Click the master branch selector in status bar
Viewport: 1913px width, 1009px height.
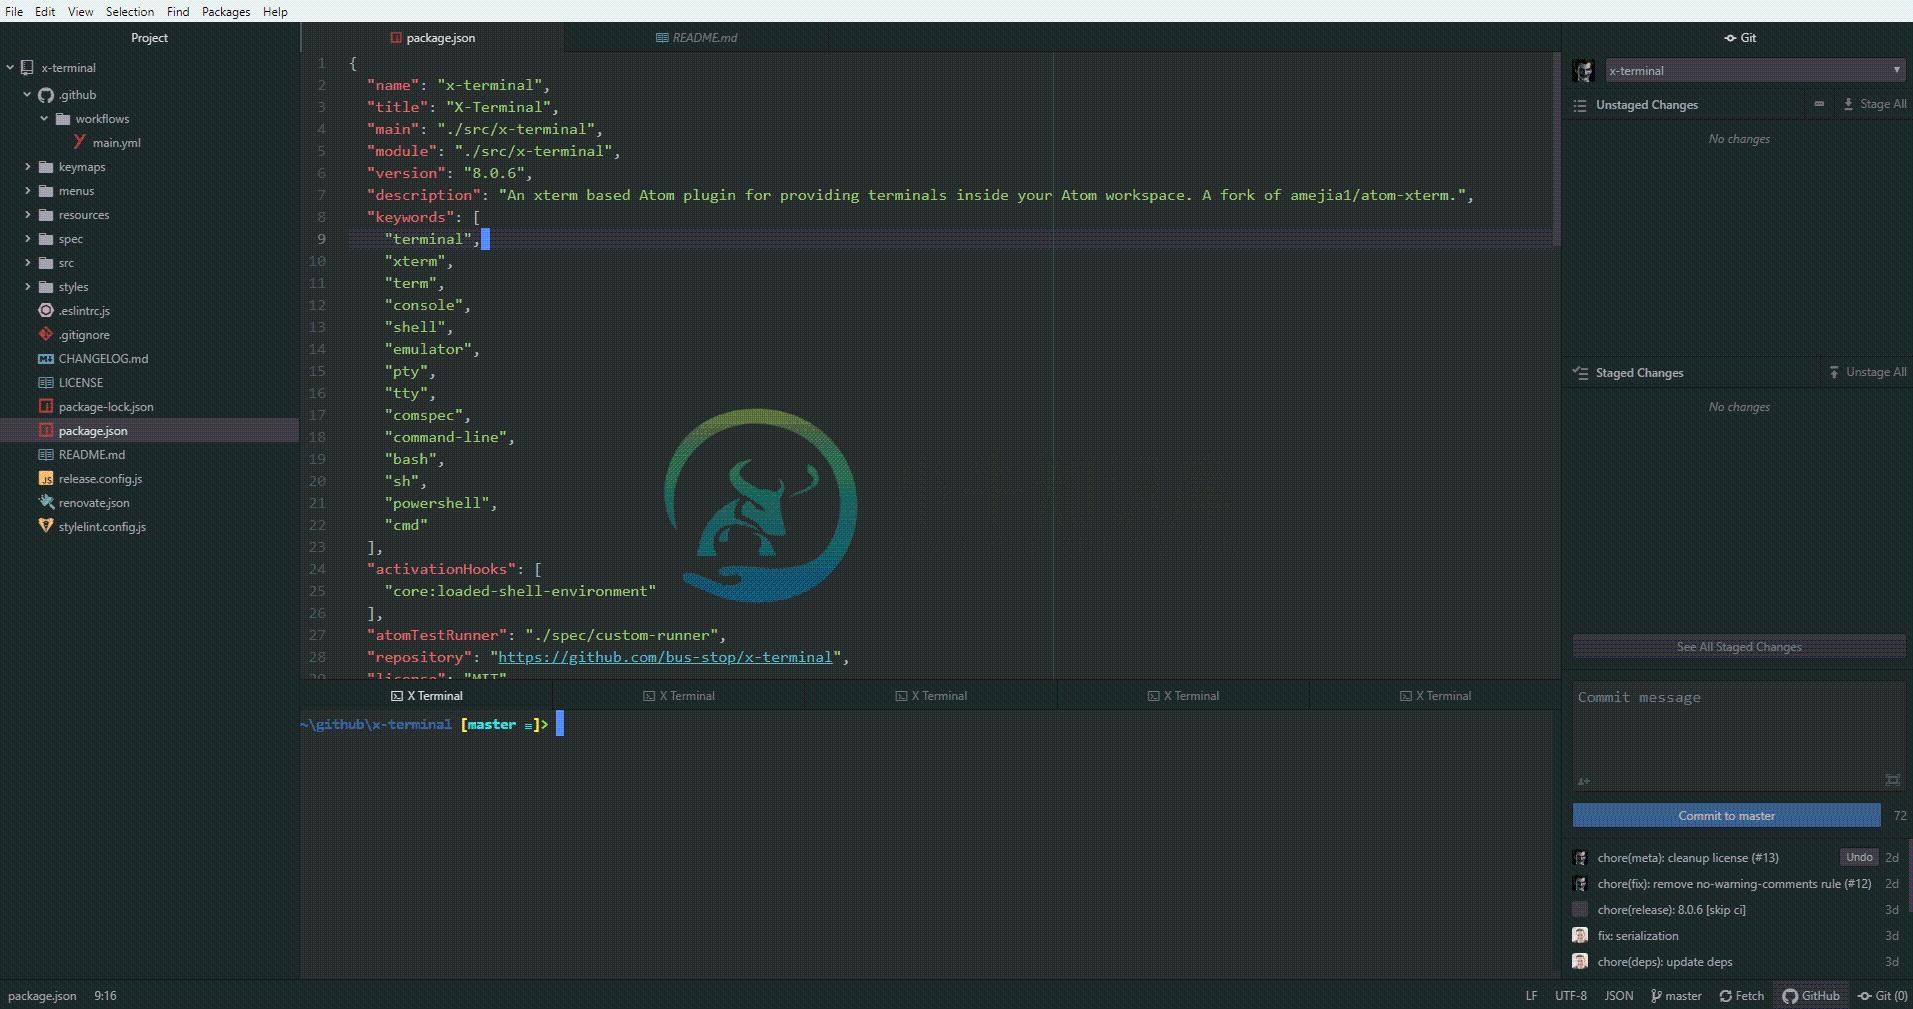click(1676, 996)
